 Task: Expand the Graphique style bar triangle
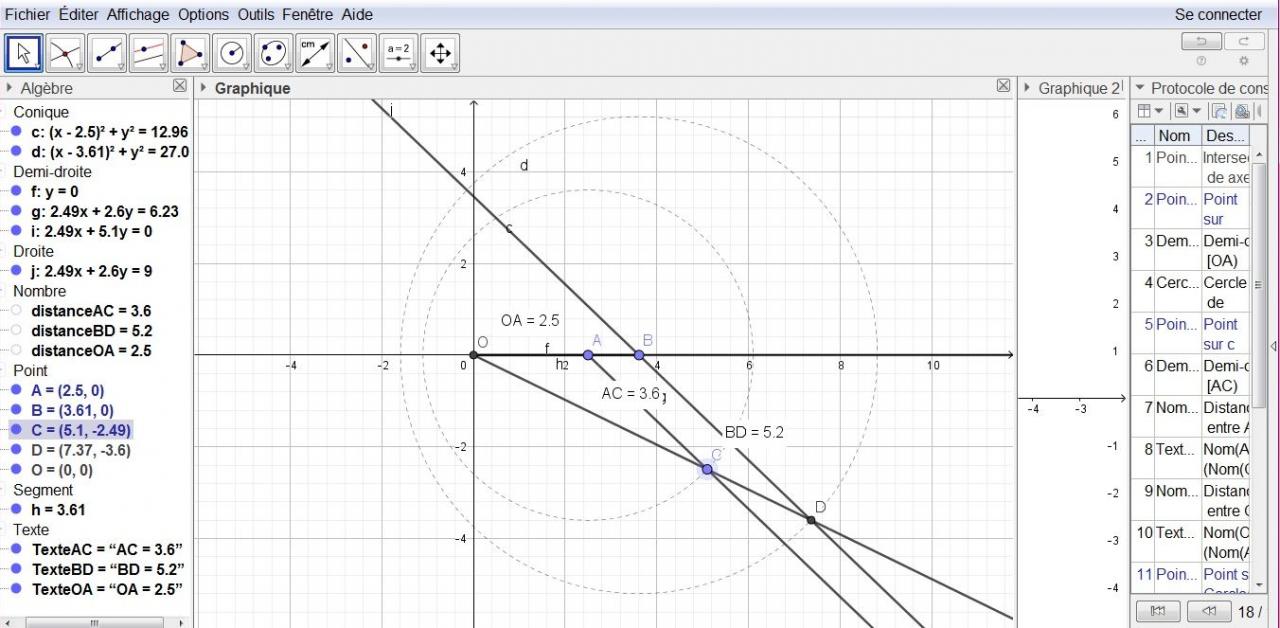(x=204, y=88)
